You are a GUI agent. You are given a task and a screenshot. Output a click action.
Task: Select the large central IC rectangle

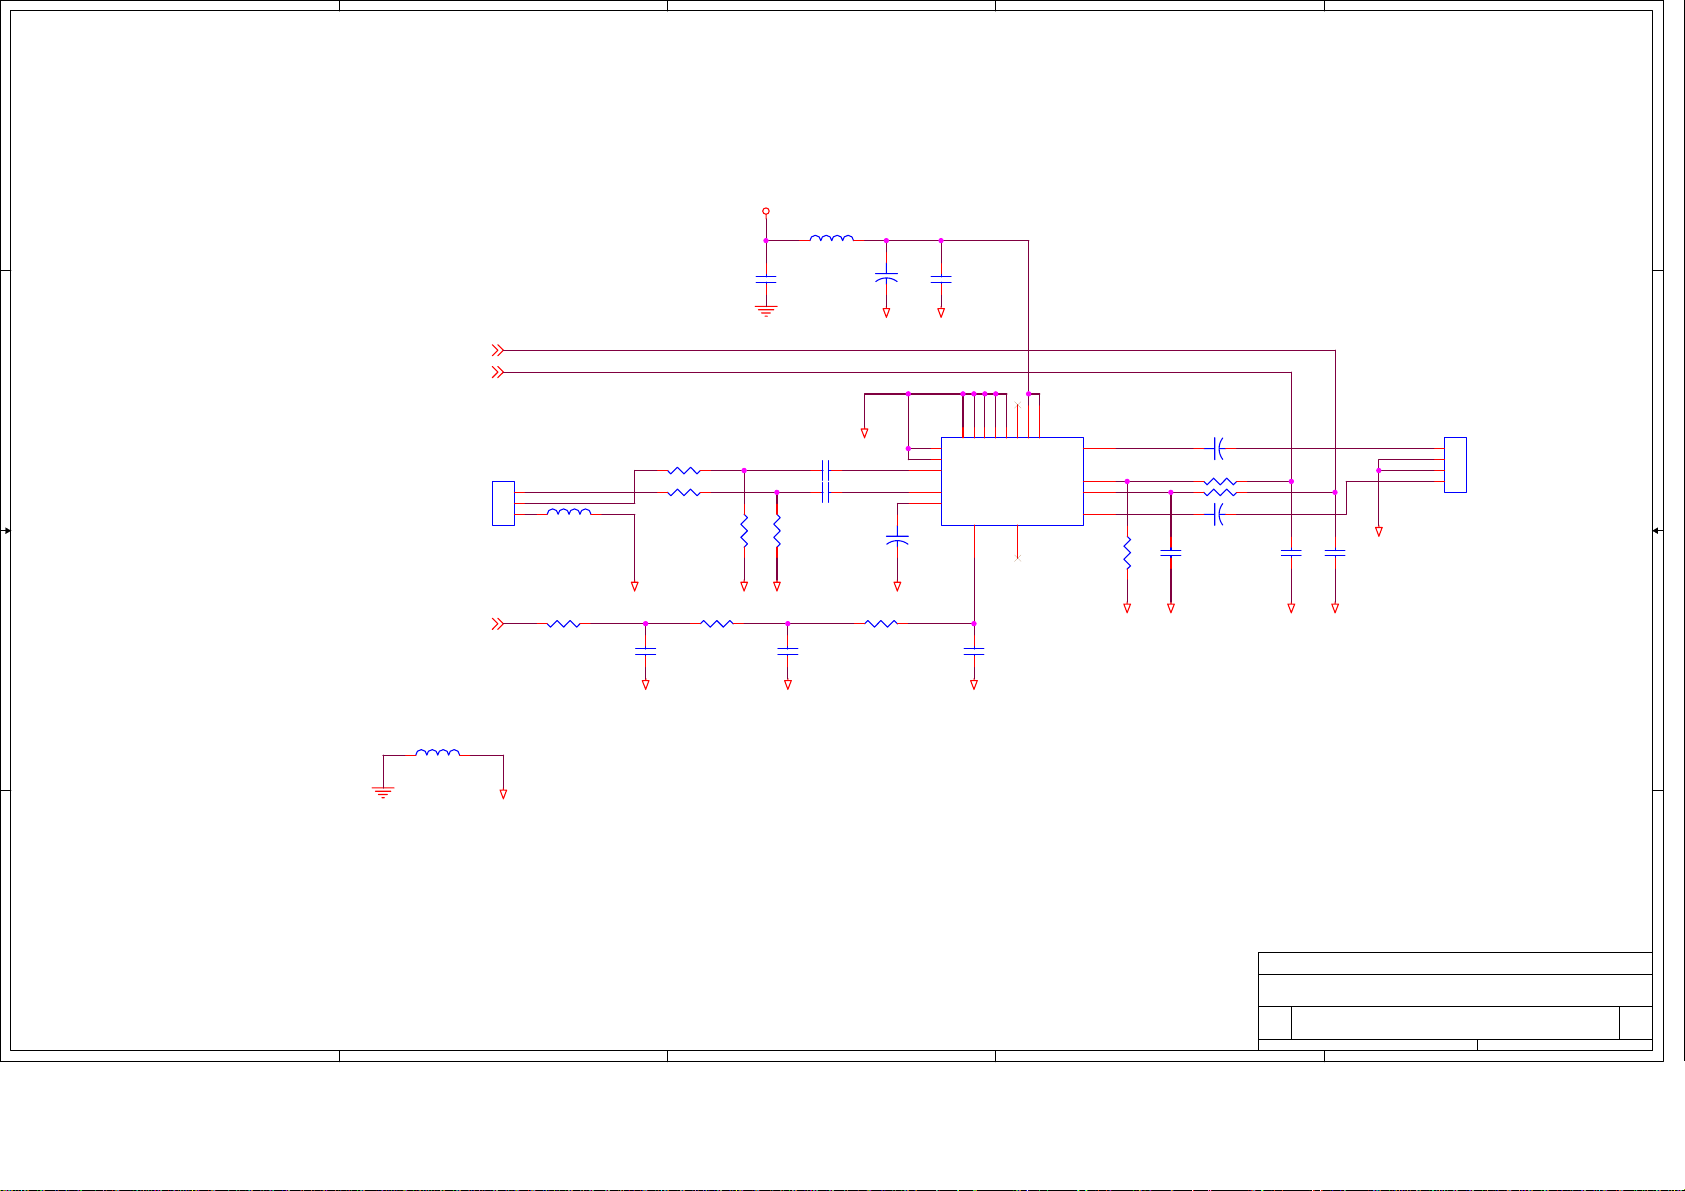point(1012,481)
